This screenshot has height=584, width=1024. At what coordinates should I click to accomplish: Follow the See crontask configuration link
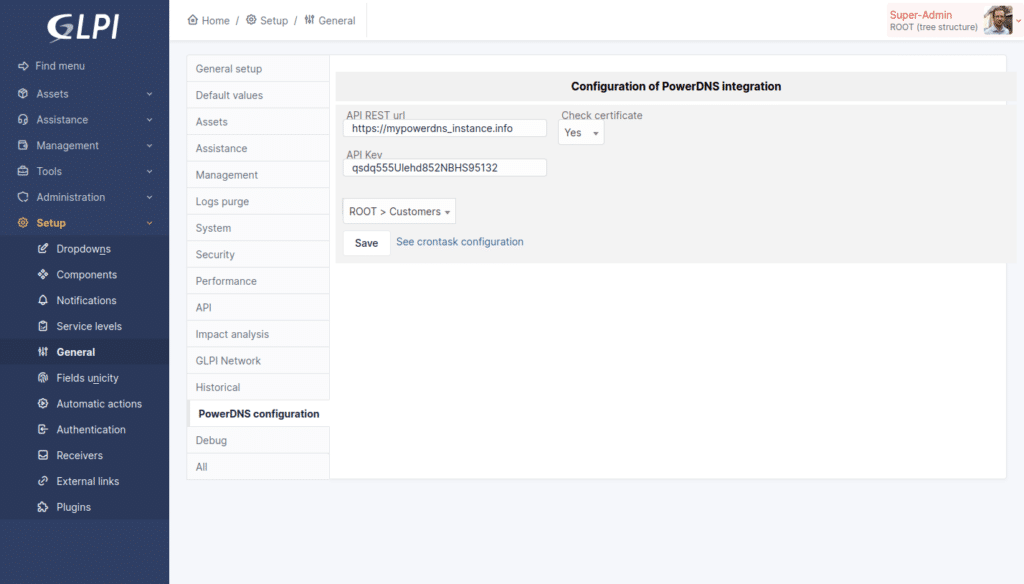(460, 242)
